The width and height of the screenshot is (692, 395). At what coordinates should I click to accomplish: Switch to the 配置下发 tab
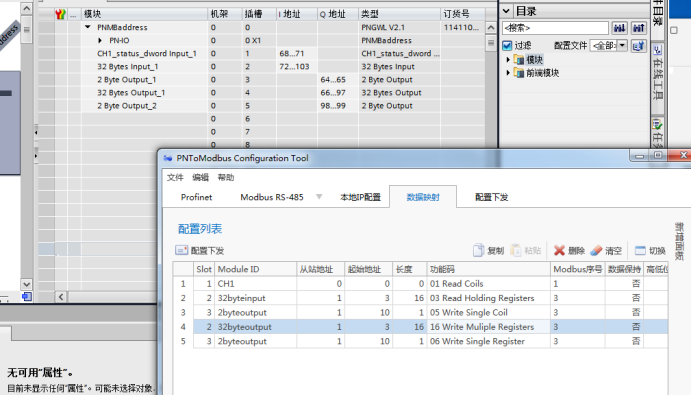pos(491,197)
